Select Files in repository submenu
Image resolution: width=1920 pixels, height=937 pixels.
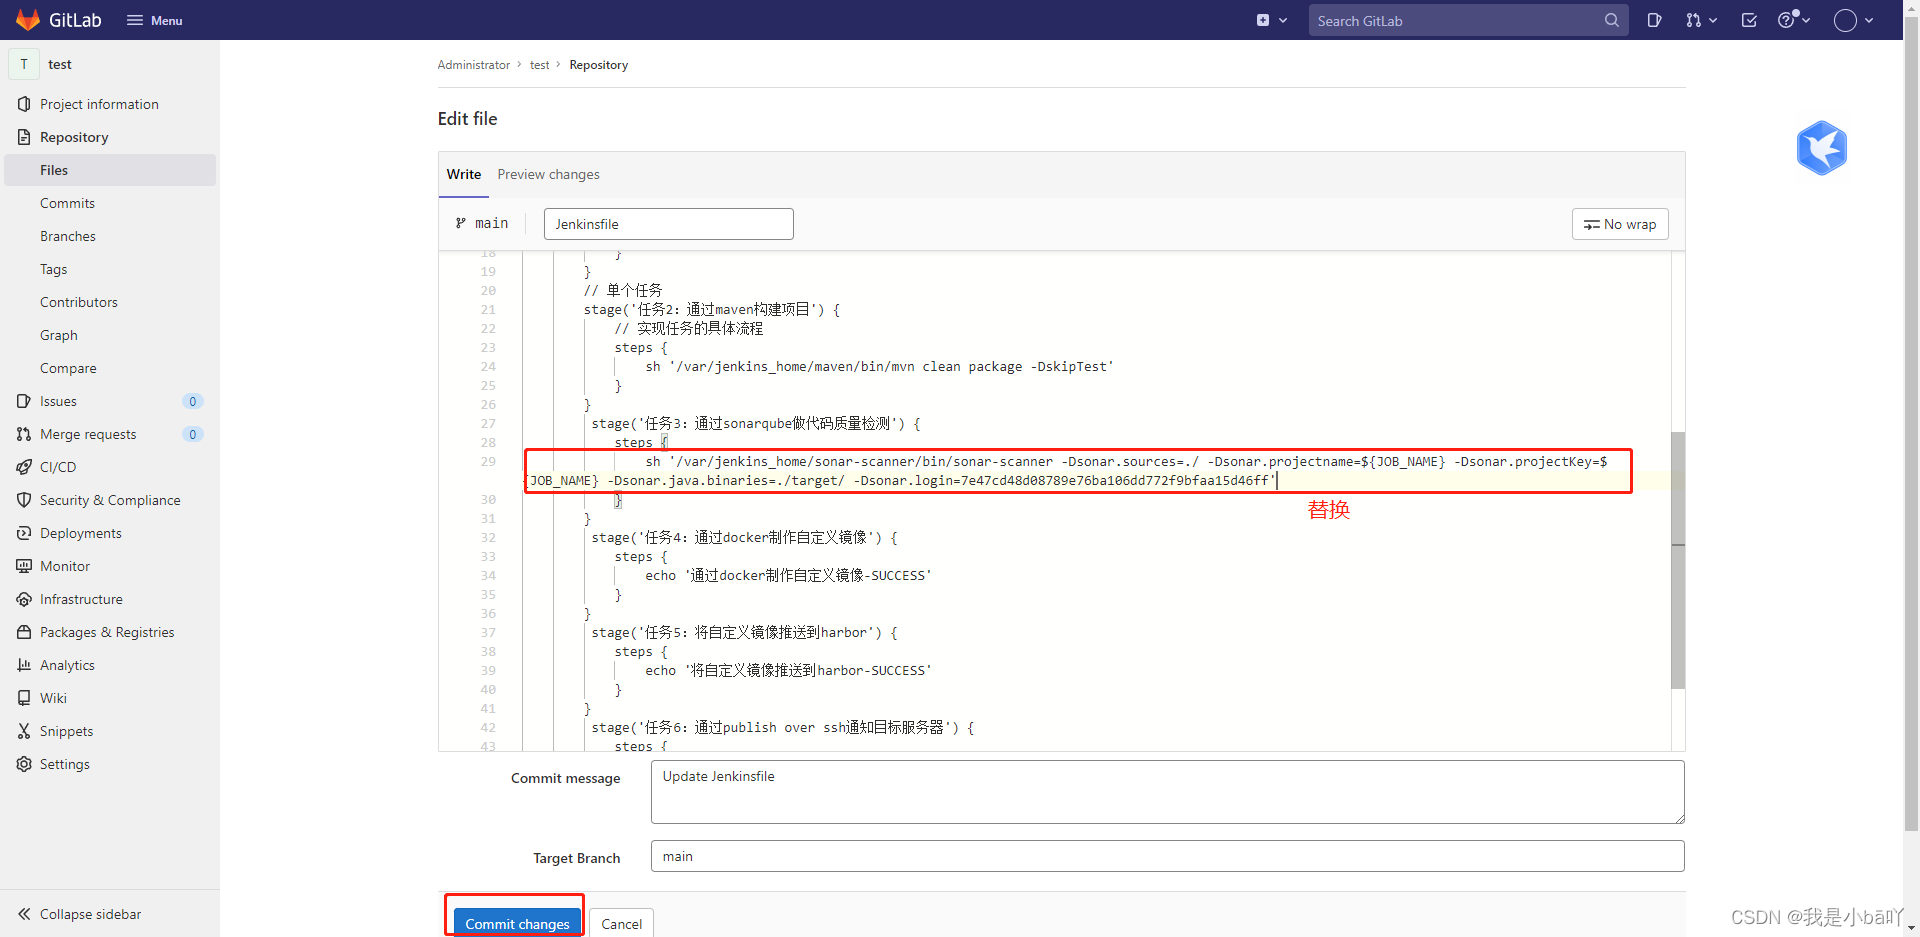pos(110,170)
